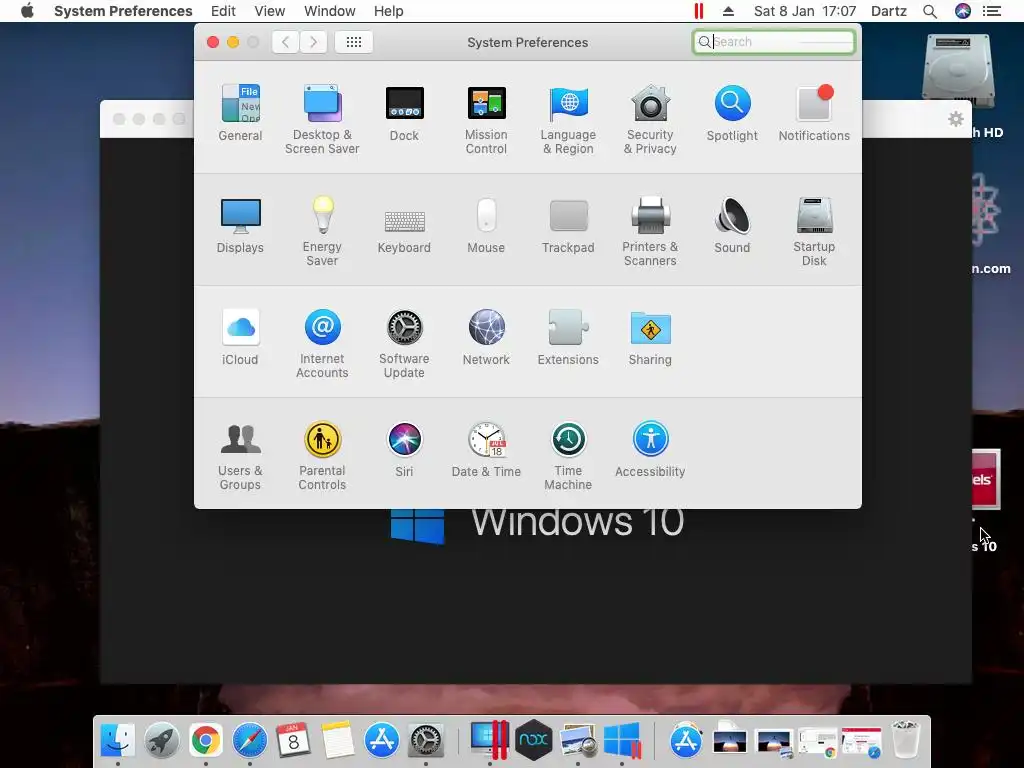This screenshot has width=1024, height=768.
Task: Open Startup Disk preferences
Action: (x=814, y=231)
